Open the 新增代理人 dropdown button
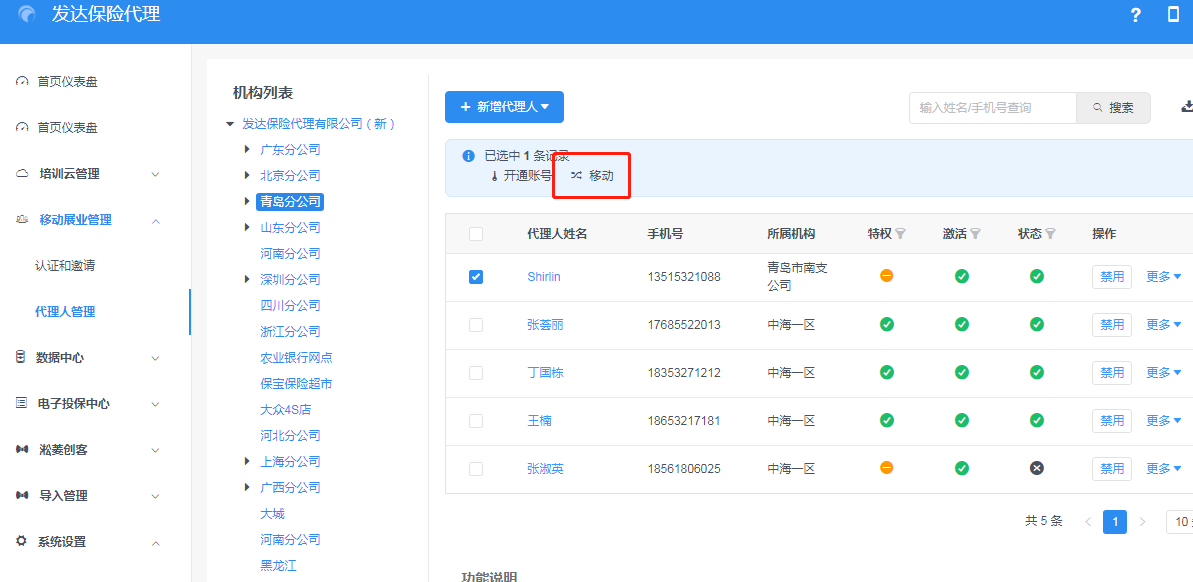 [x=504, y=107]
